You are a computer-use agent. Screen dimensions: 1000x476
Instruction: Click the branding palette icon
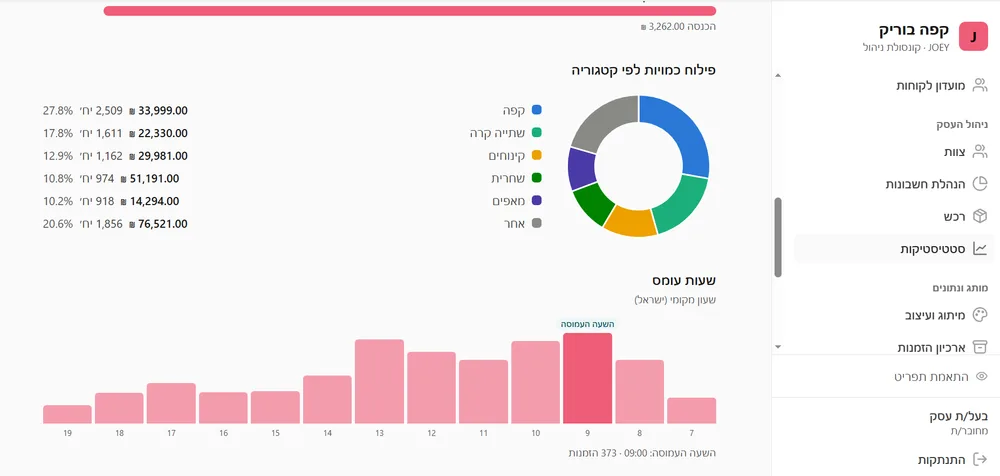pyautogui.click(x=979, y=315)
